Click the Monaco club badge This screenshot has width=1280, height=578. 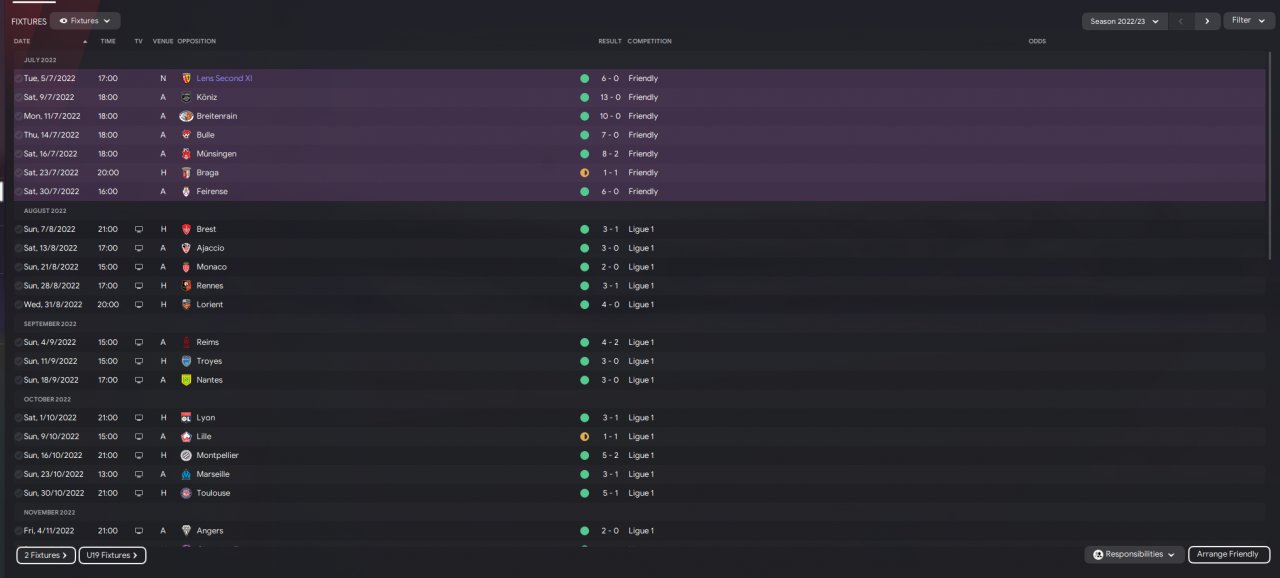186,267
